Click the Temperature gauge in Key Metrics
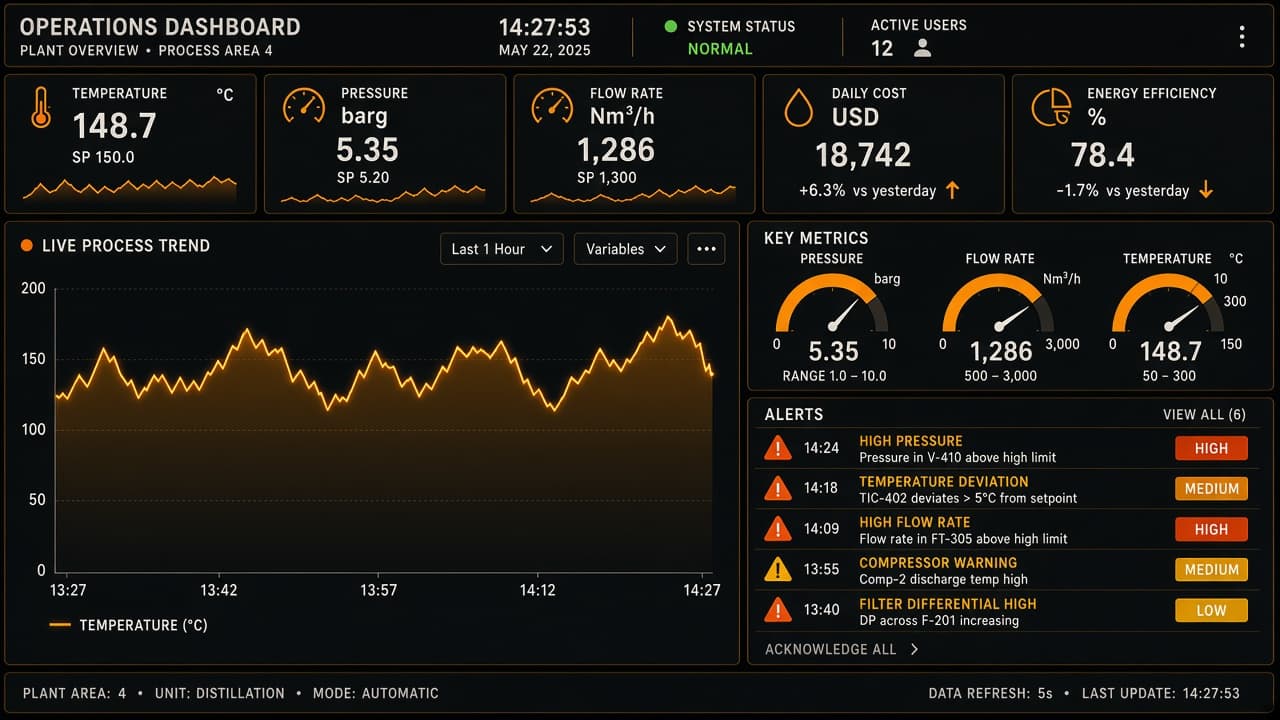Image resolution: width=1280 pixels, height=720 pixels. (x=1168, y=304)
